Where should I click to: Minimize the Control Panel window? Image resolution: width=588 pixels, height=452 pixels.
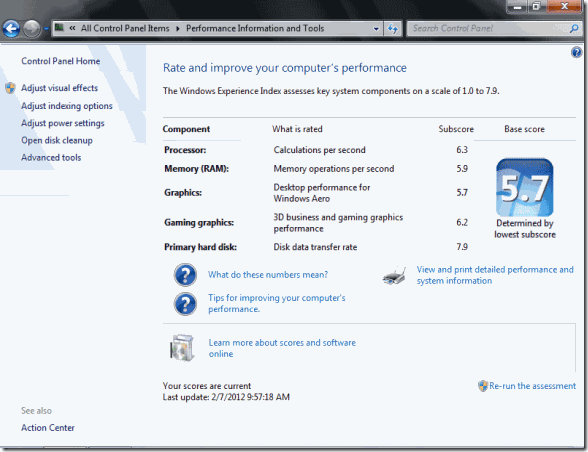pos(517,6)
